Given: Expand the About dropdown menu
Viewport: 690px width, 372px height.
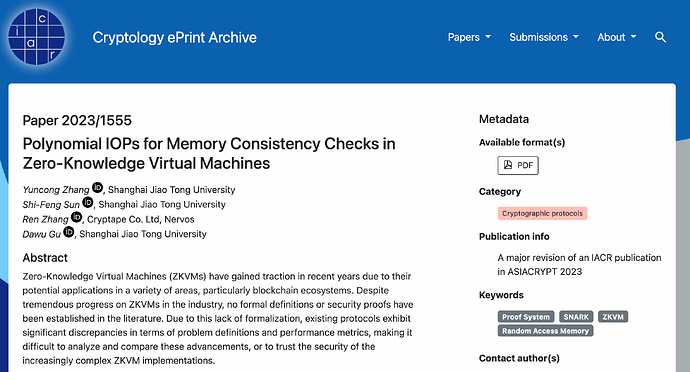Looking at the screenshot, I should point(617,37).
